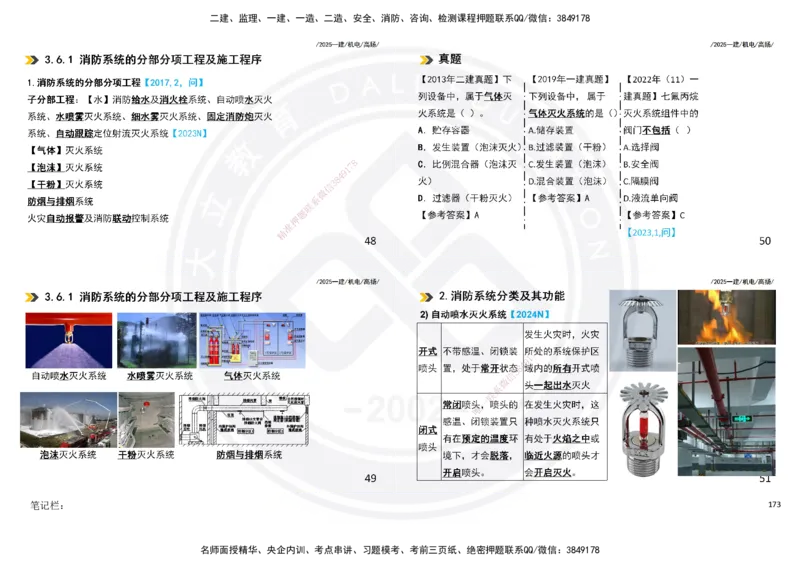Click the 1.消防系统的分部分项工程 subheading

tap(84, 83)
